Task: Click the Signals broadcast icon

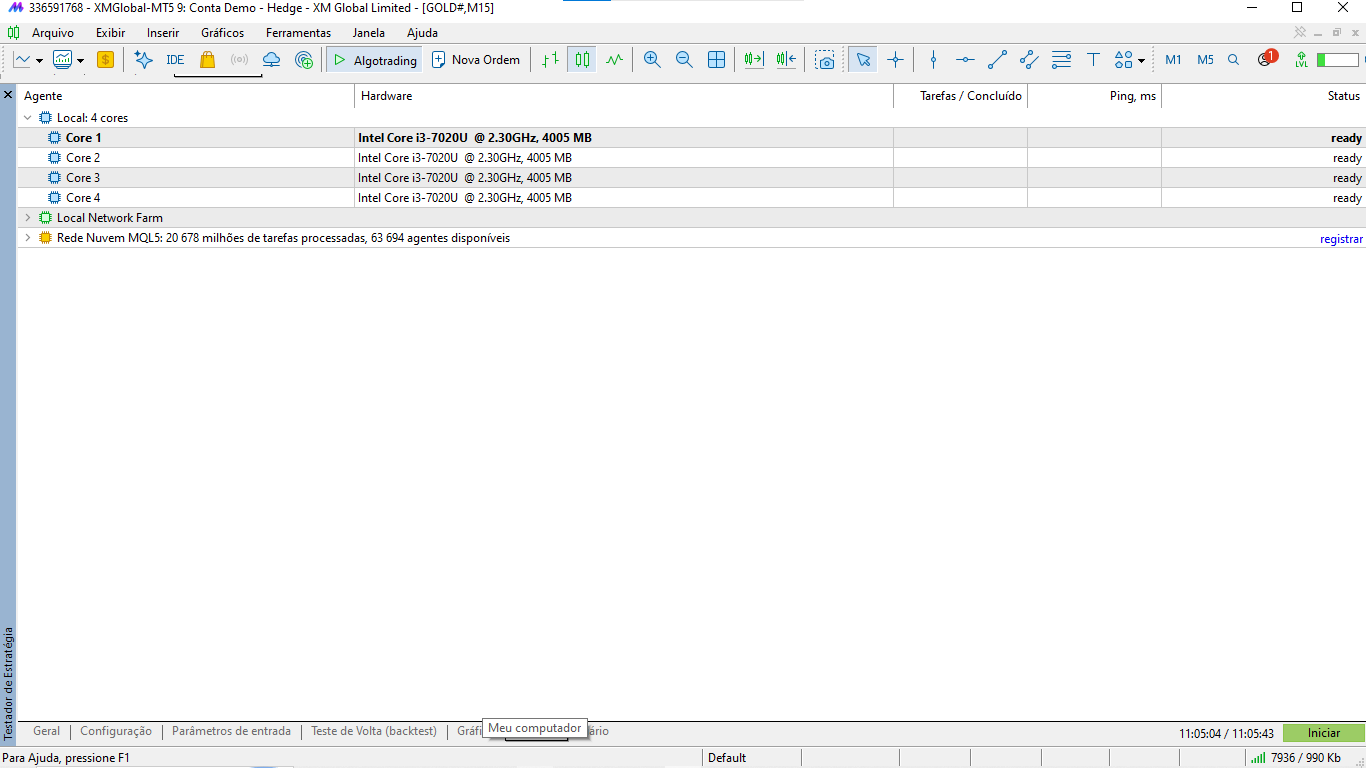Action: [x=239, y=60]
